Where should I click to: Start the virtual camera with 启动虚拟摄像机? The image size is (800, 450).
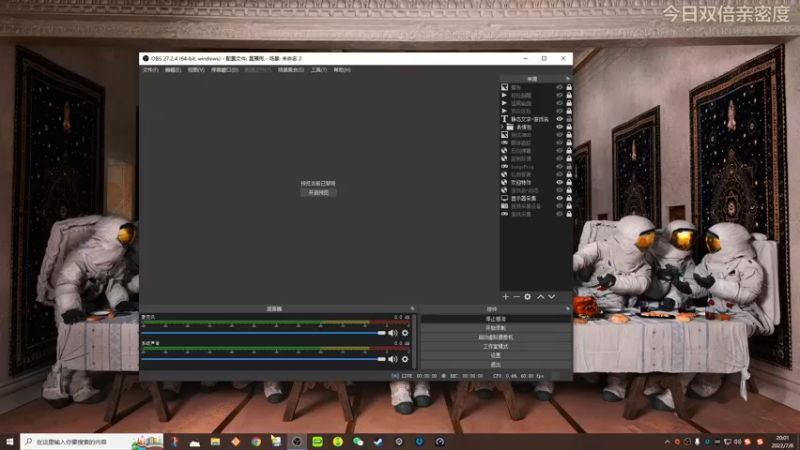coord(495,337)
